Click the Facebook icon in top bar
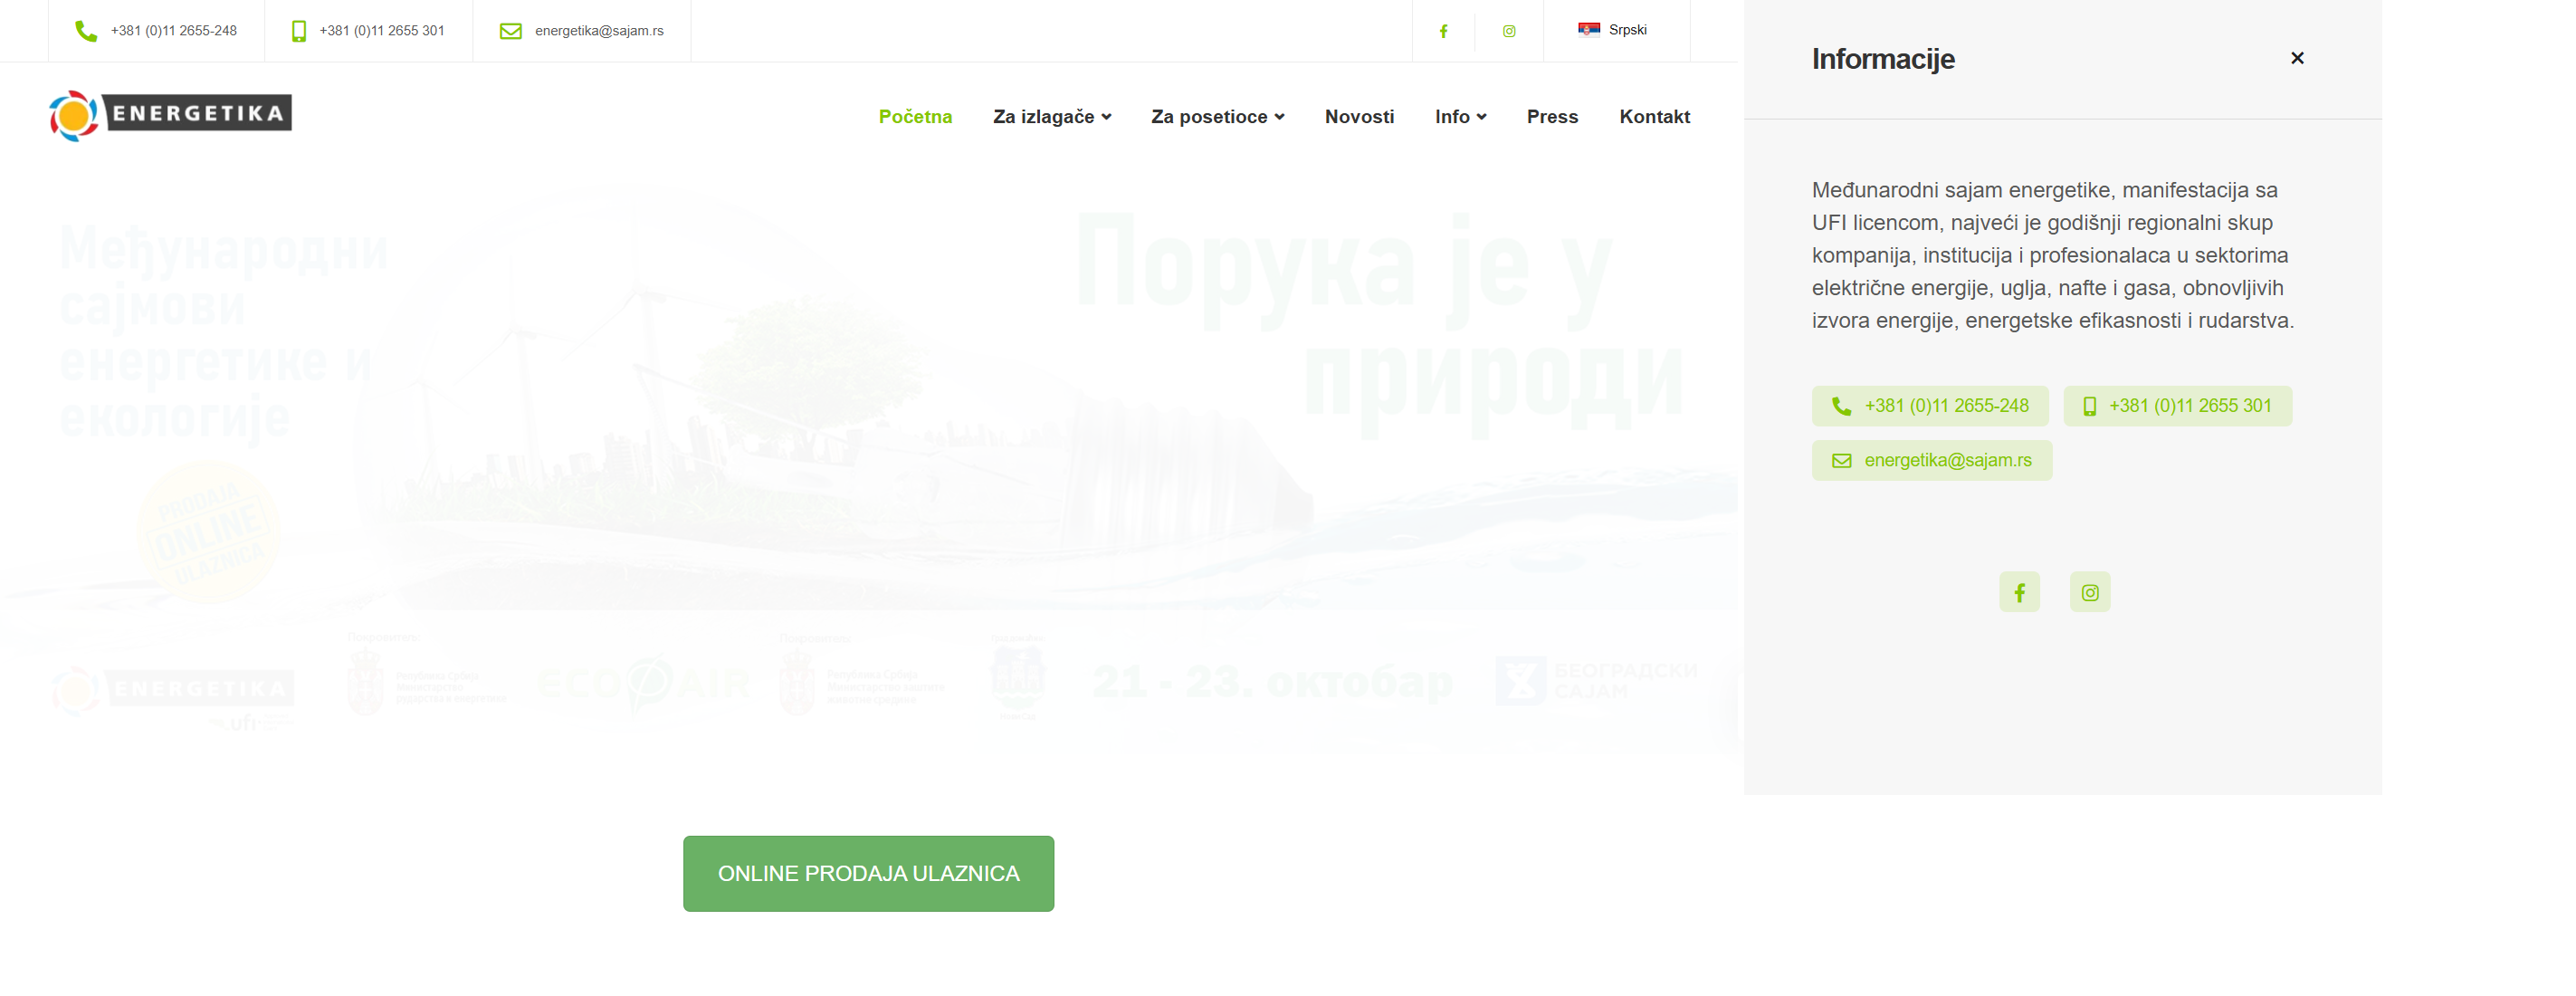The image size is (2576, 996). pos(1443,31)
